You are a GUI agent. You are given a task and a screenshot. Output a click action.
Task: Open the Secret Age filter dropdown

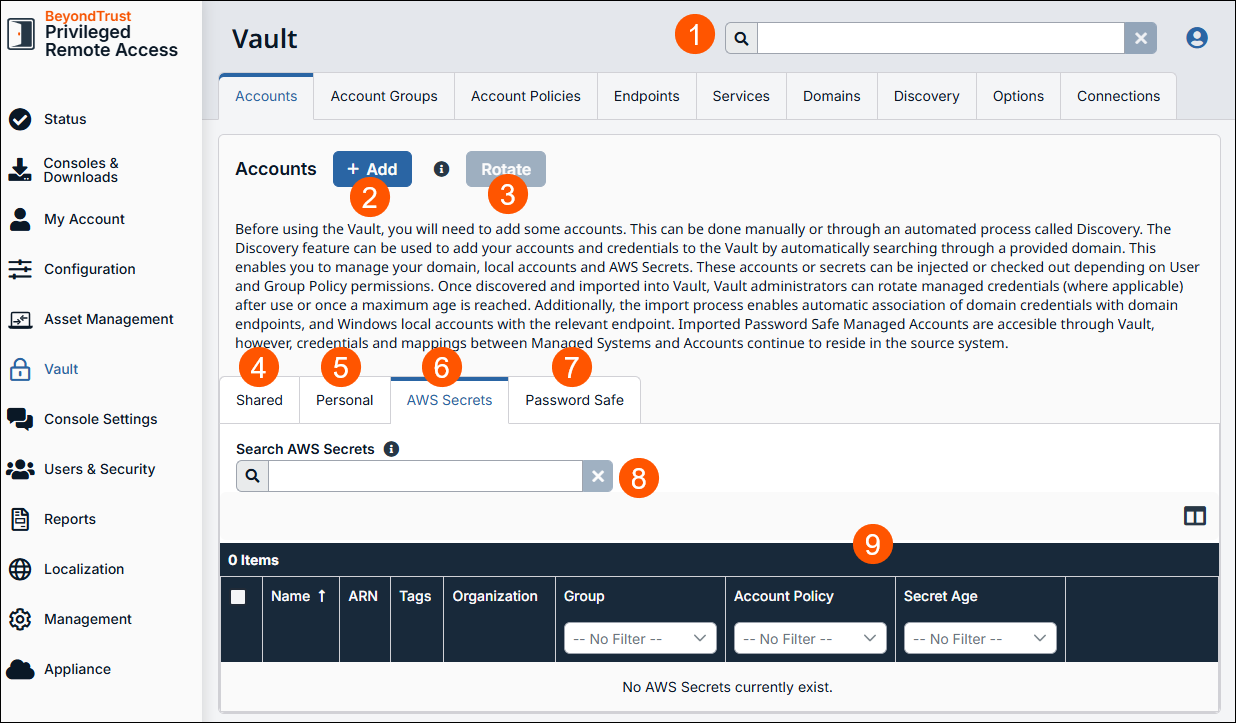click(979, 637)
